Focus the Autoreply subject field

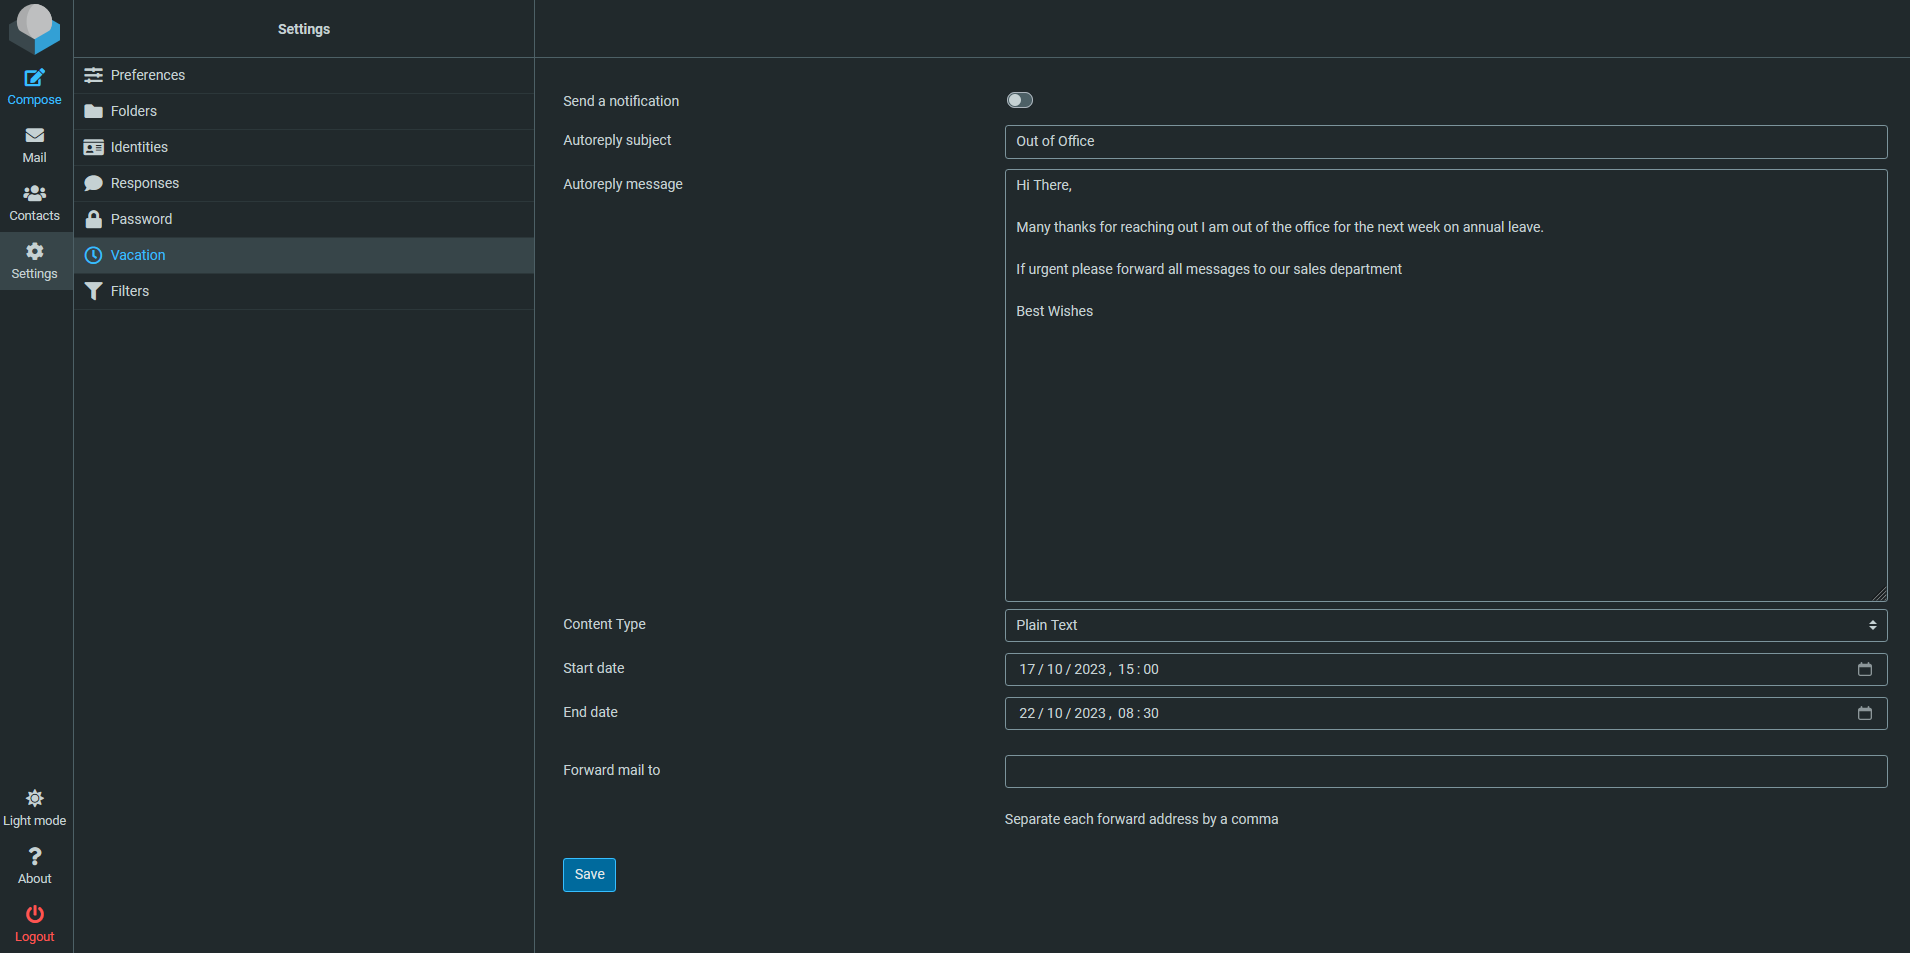pos(1445,141)
